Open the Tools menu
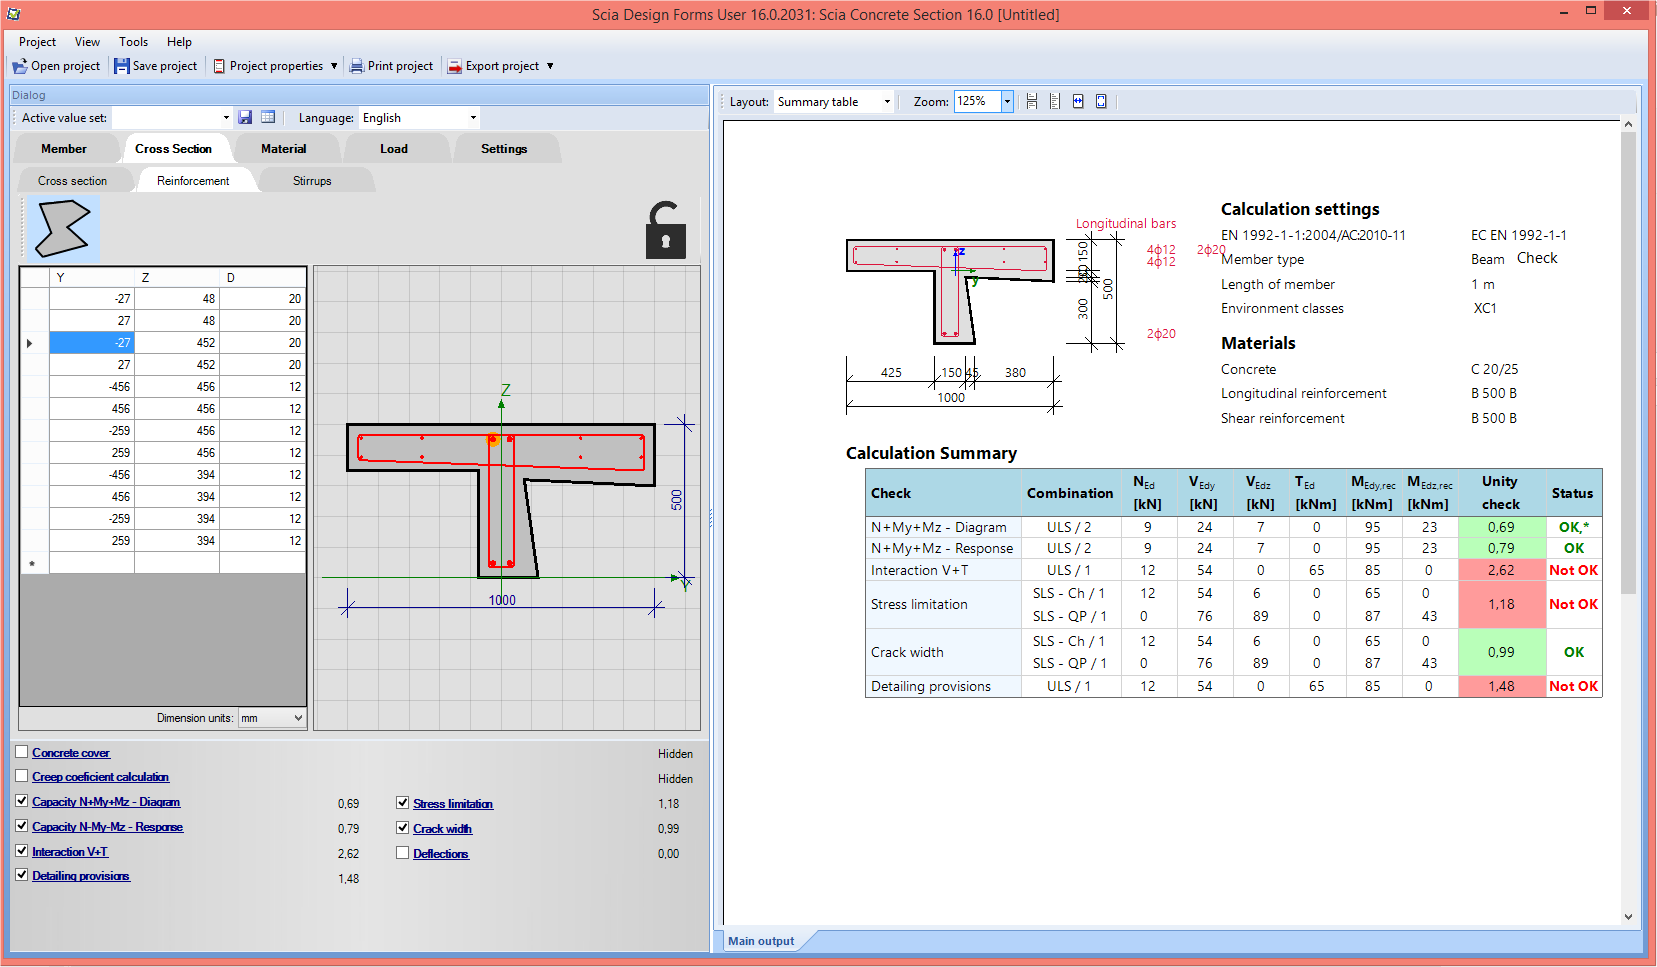The image size is (1657, 967). (x=133, y=42)
